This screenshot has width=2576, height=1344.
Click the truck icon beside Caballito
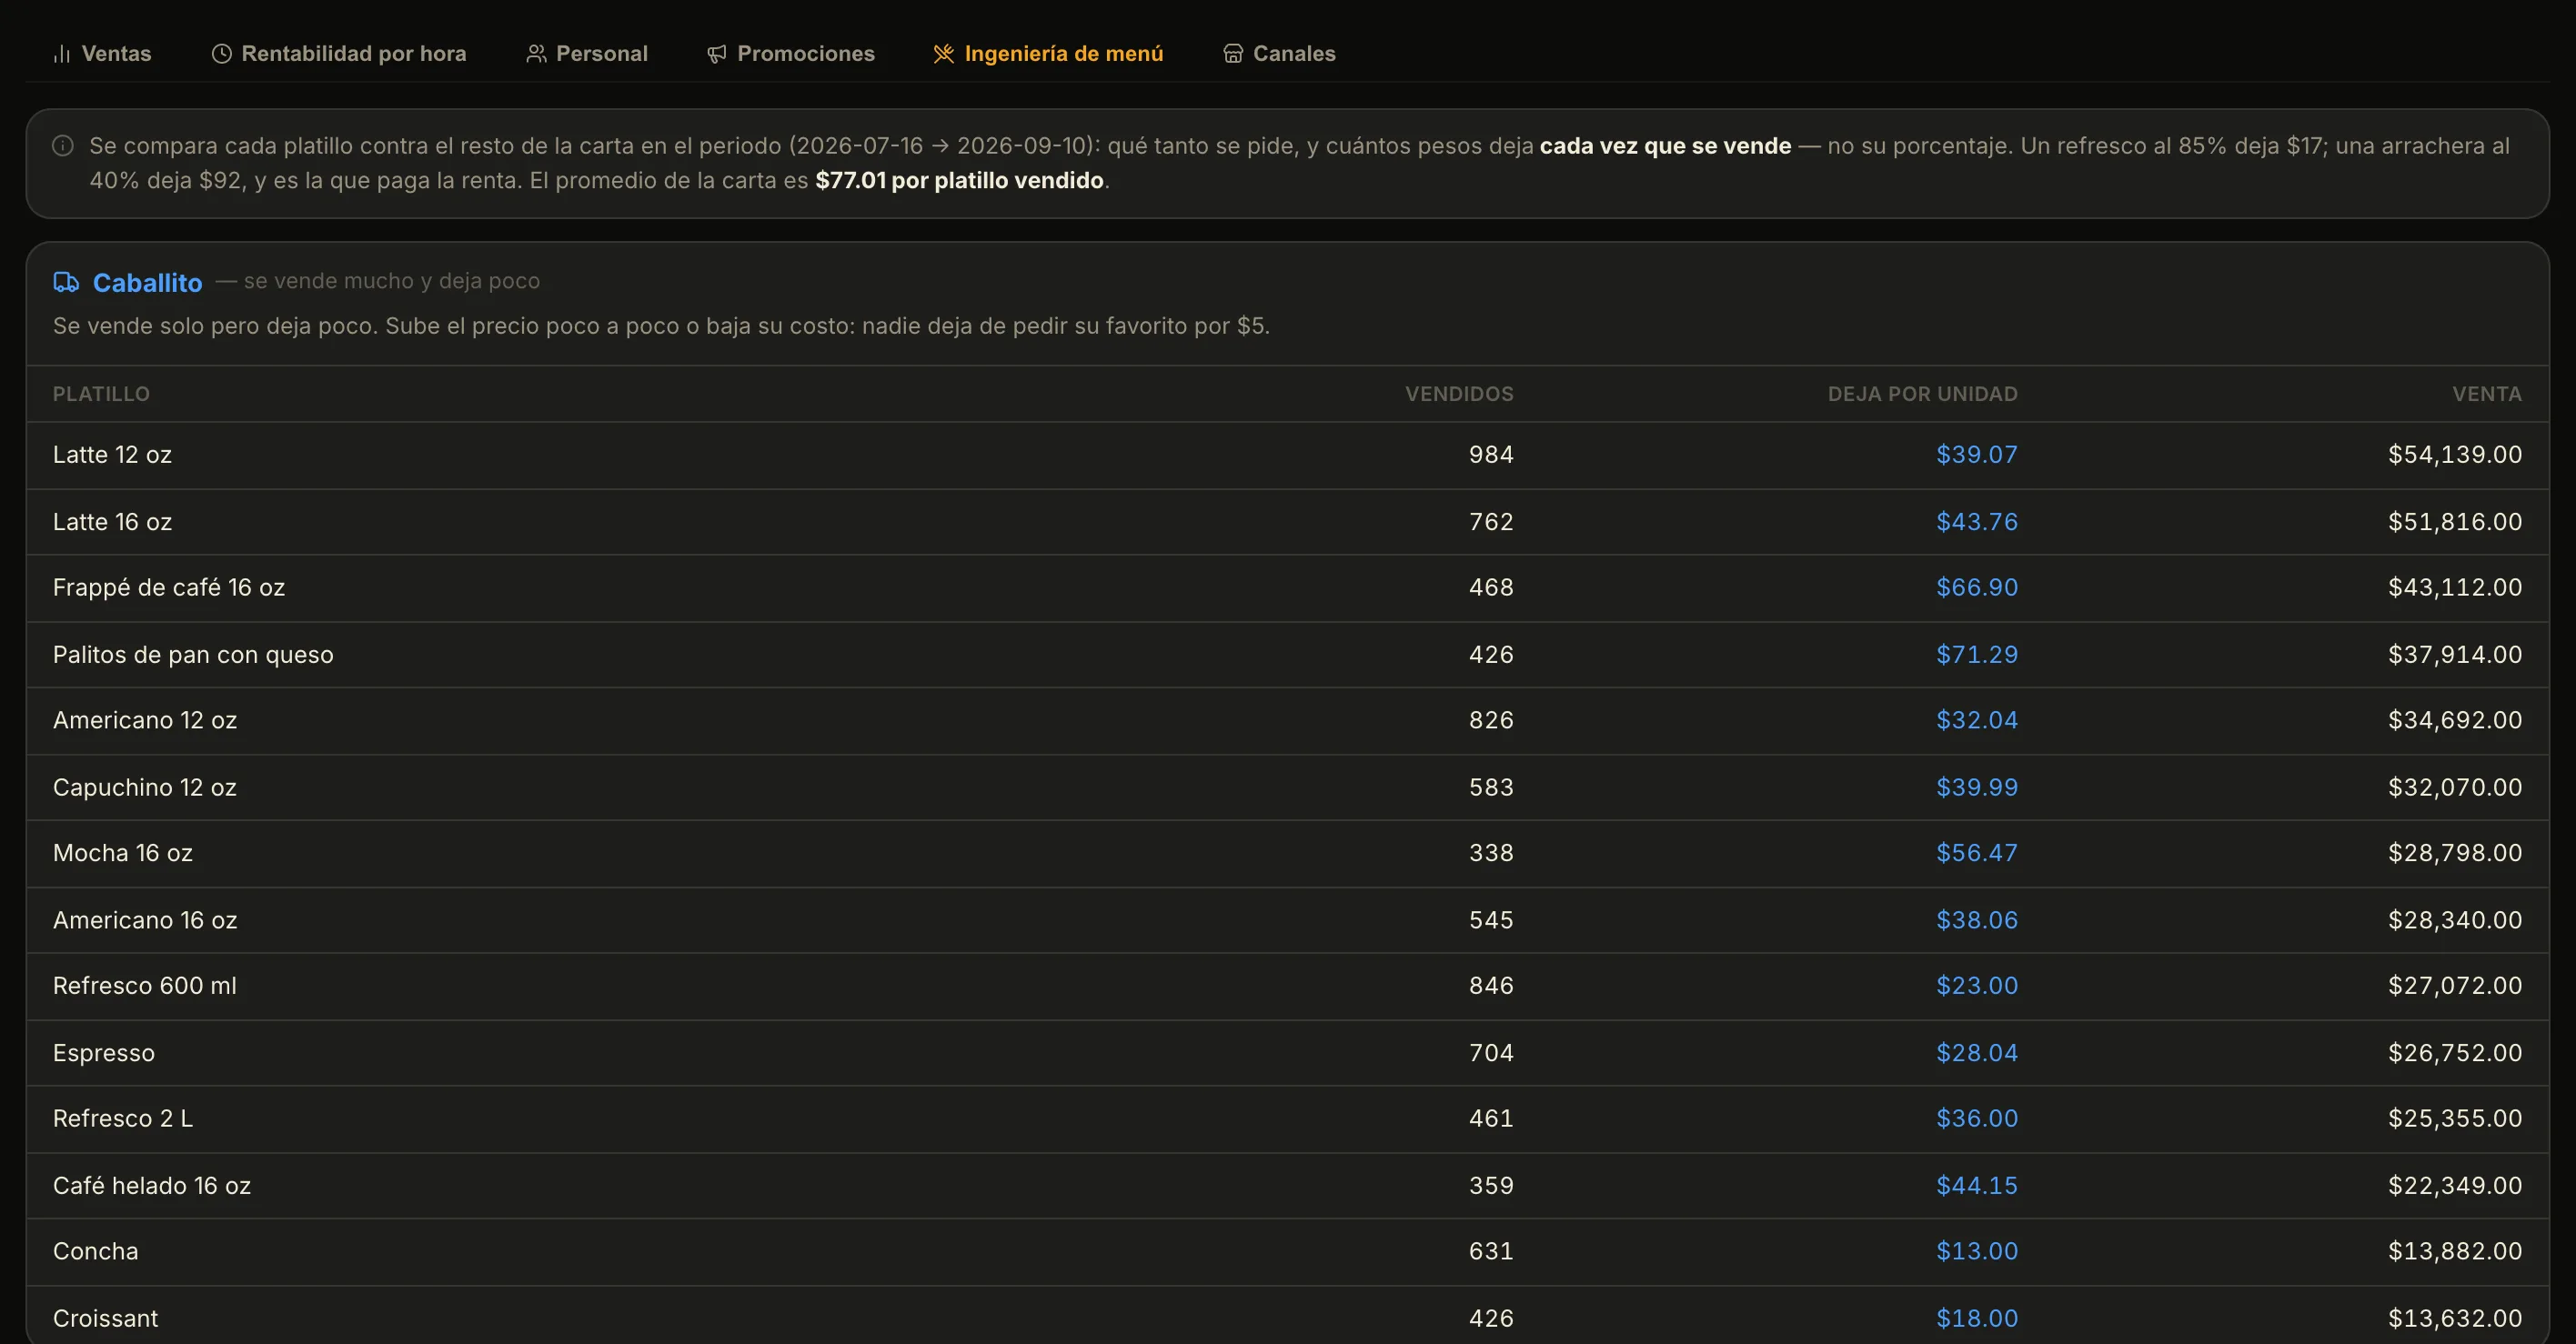tap(66, 282)
